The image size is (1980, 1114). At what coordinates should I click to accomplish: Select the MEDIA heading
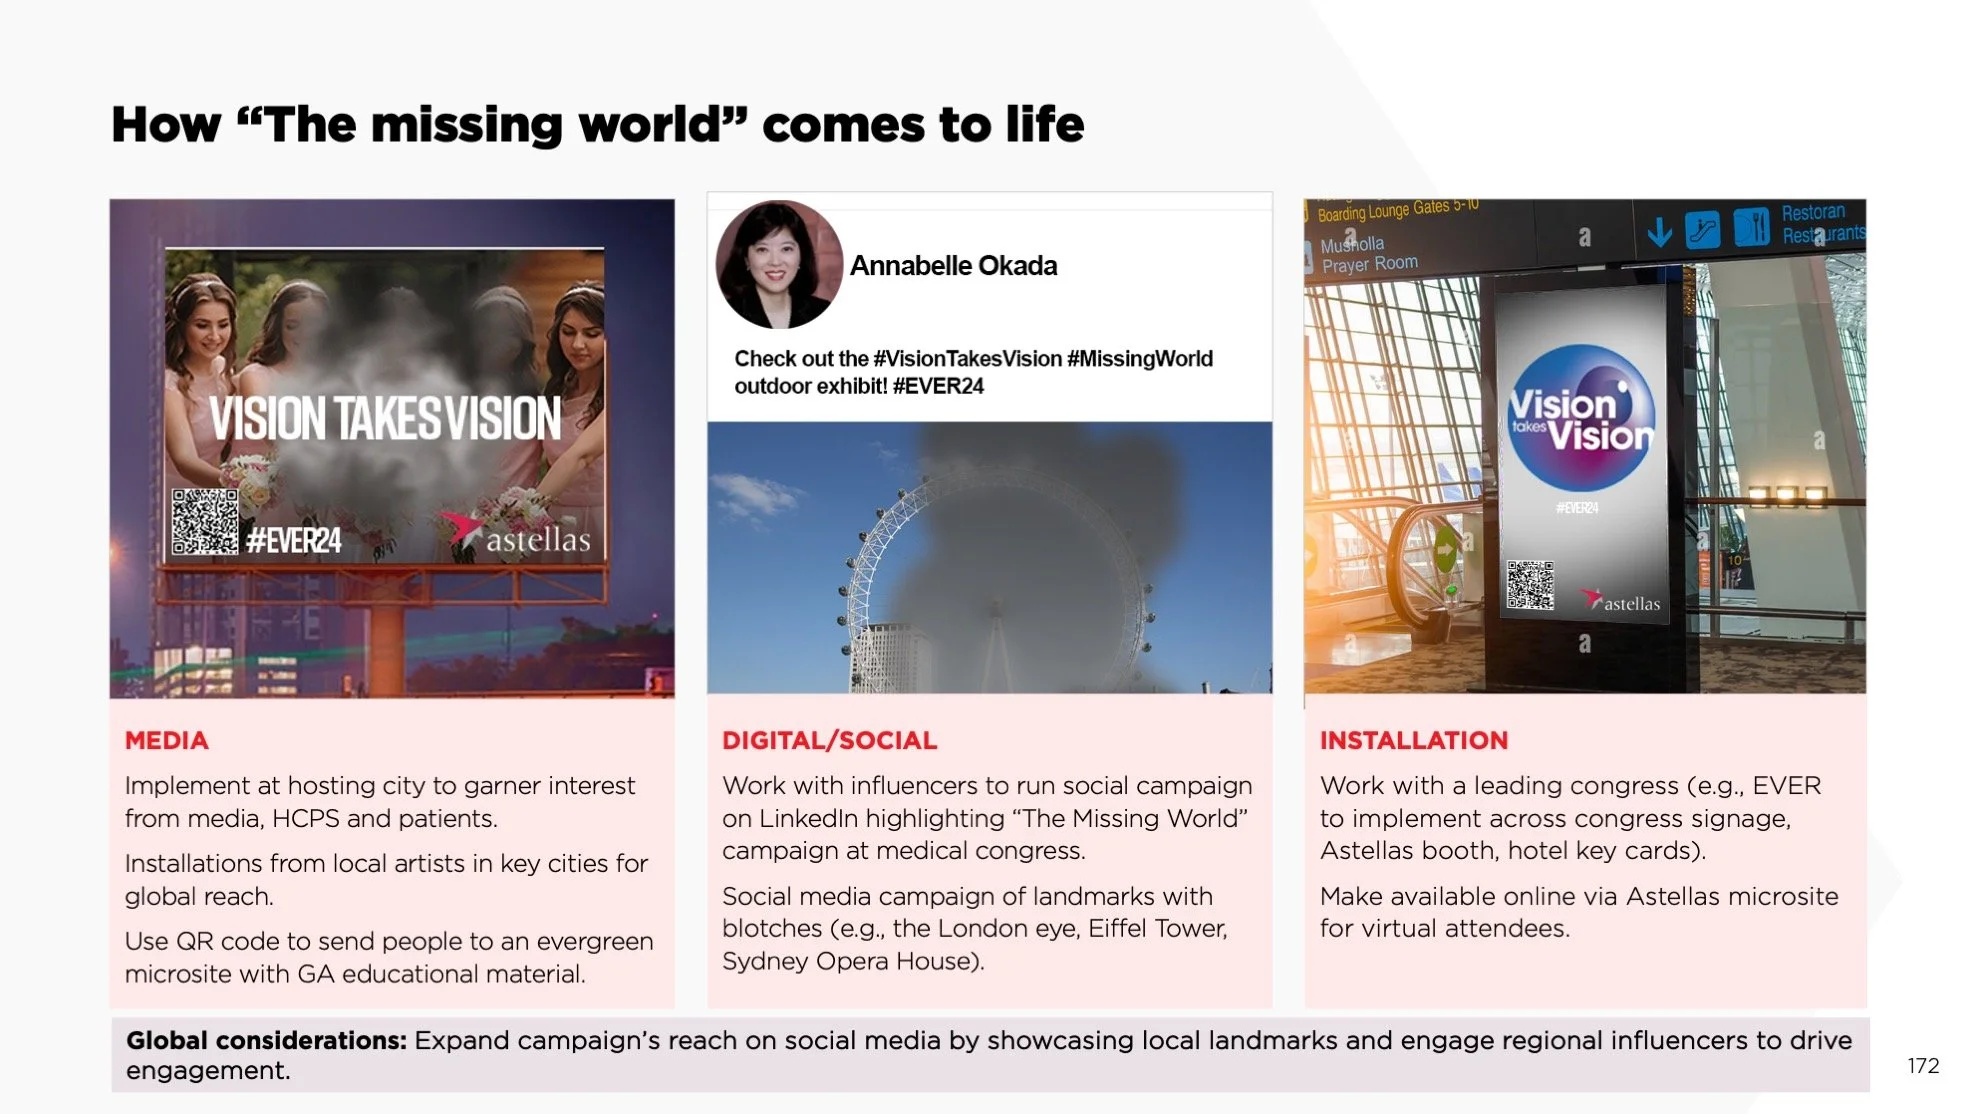(x=167, y=741)
